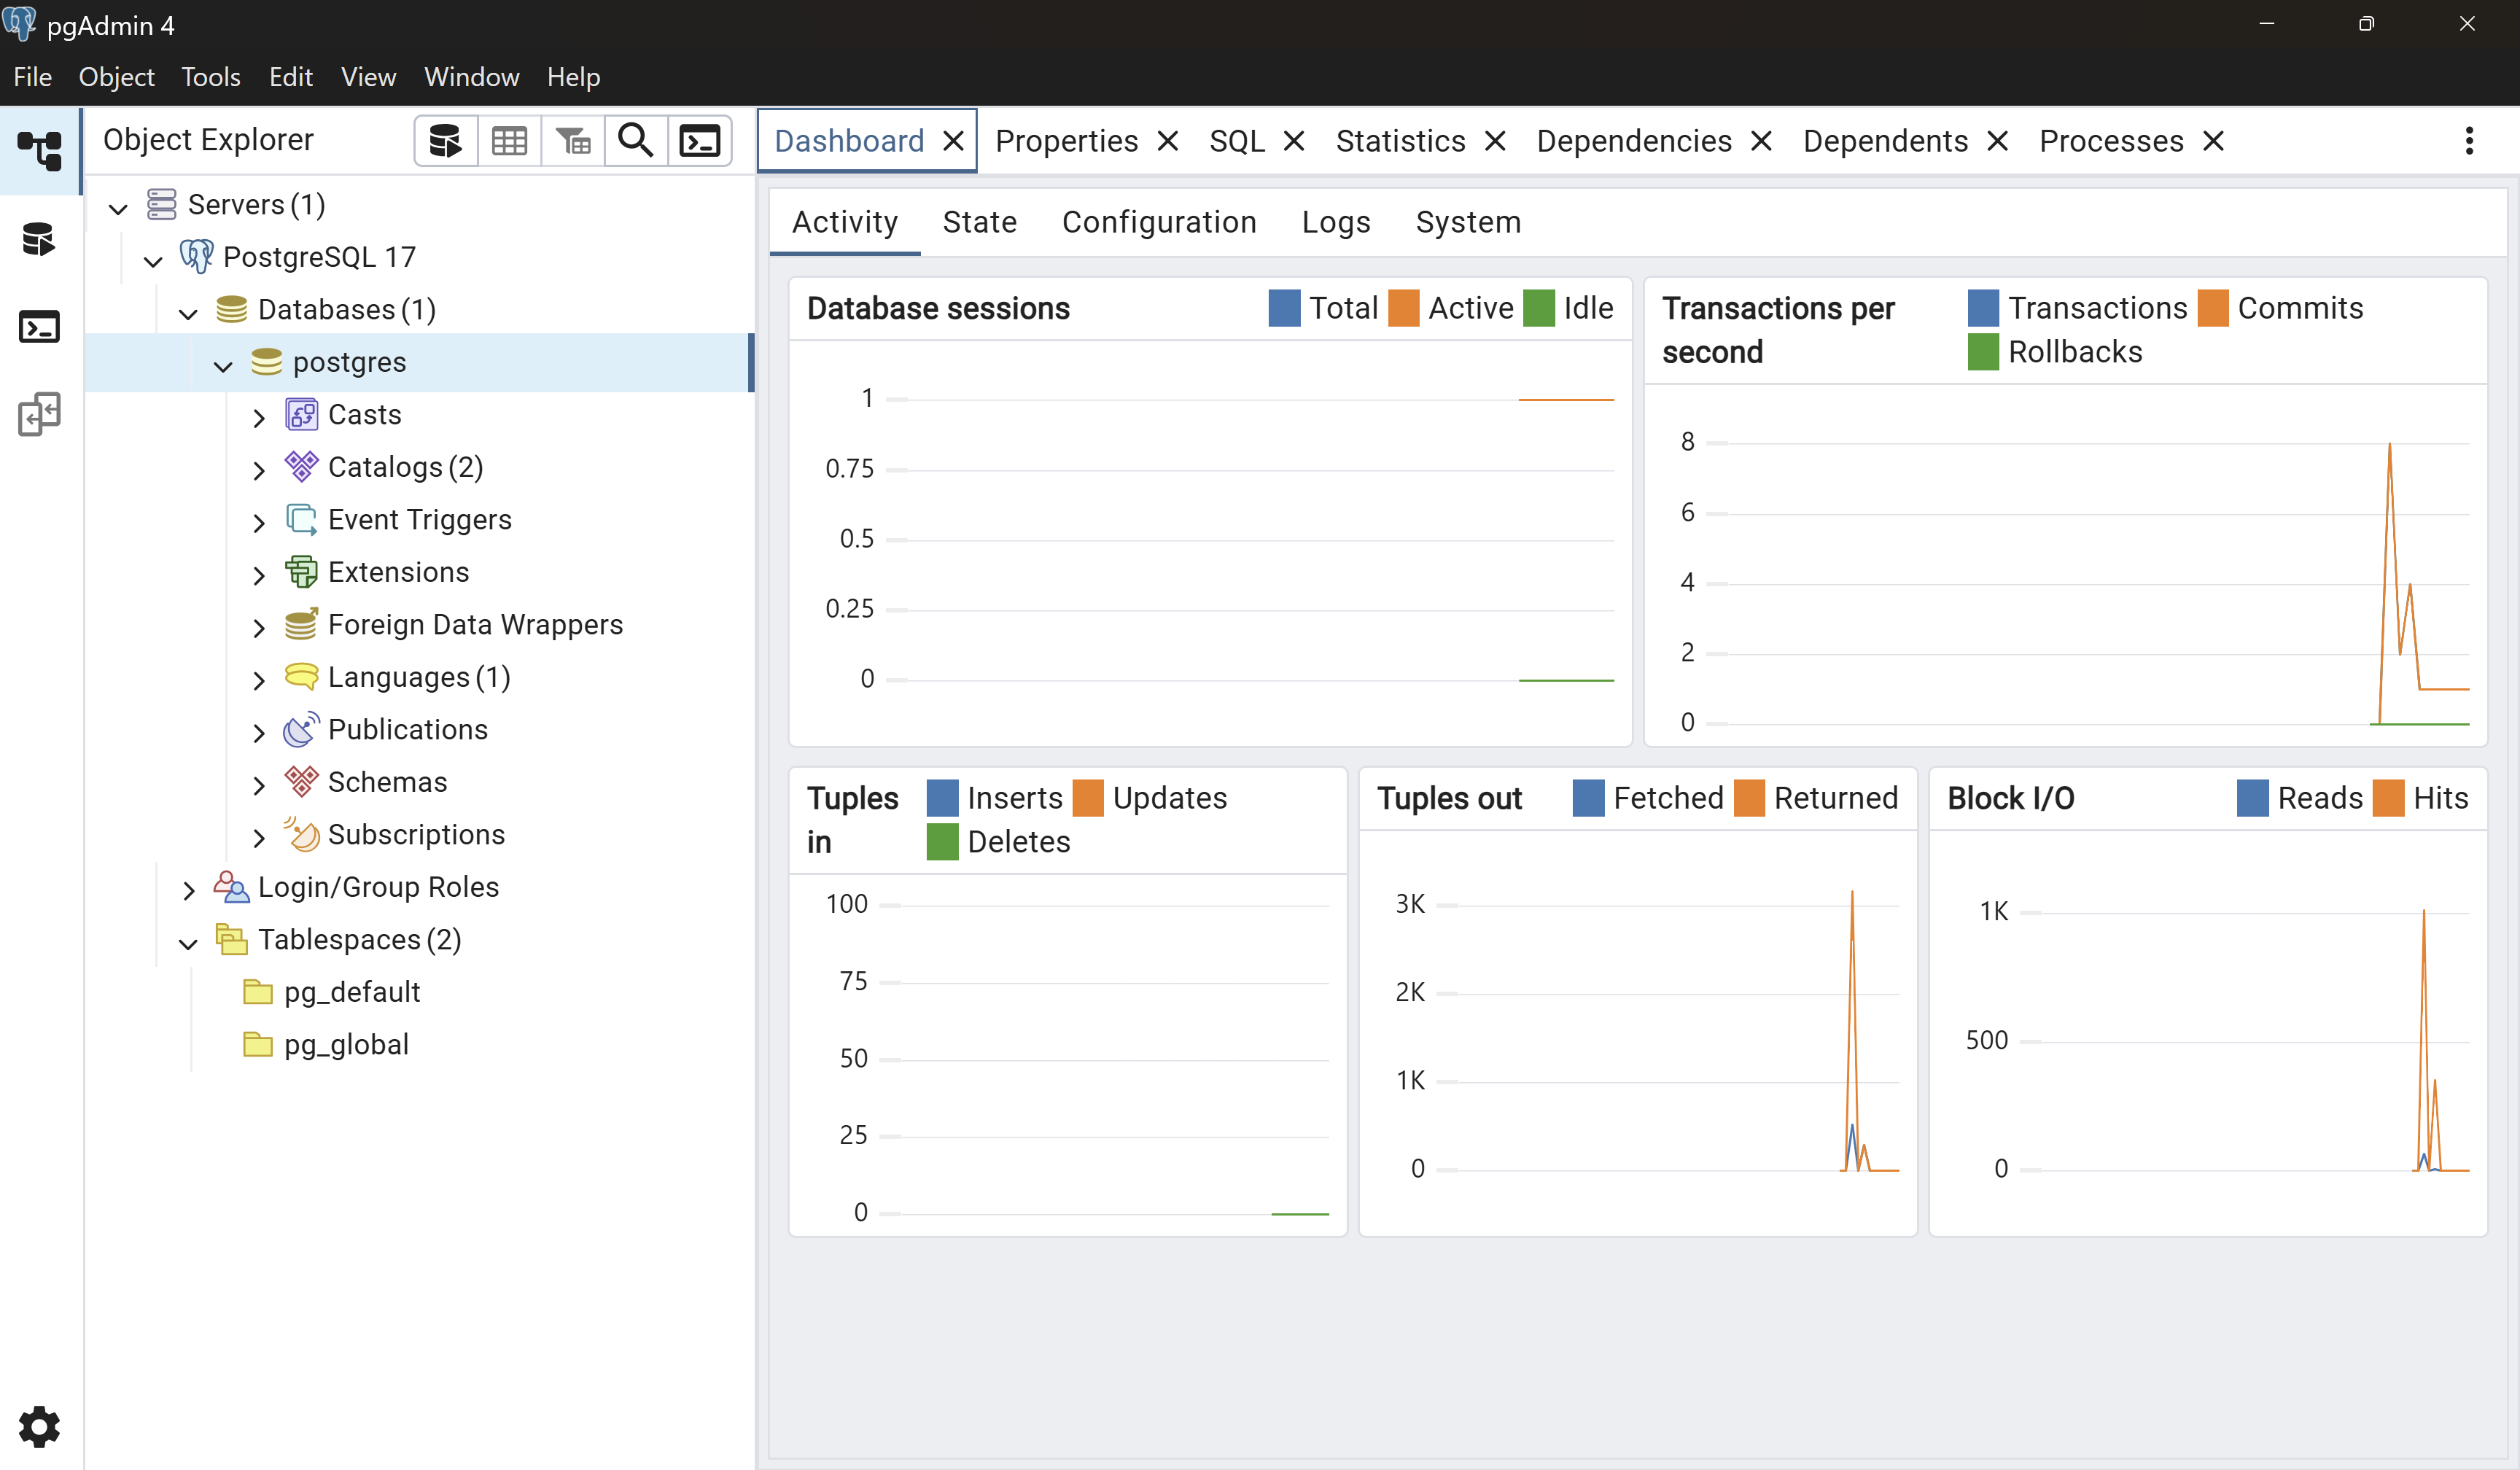This screenshot has height=1470, width=2520.
Task: Open the Object Explorer sidebar icon
Action: click(40, 151)
